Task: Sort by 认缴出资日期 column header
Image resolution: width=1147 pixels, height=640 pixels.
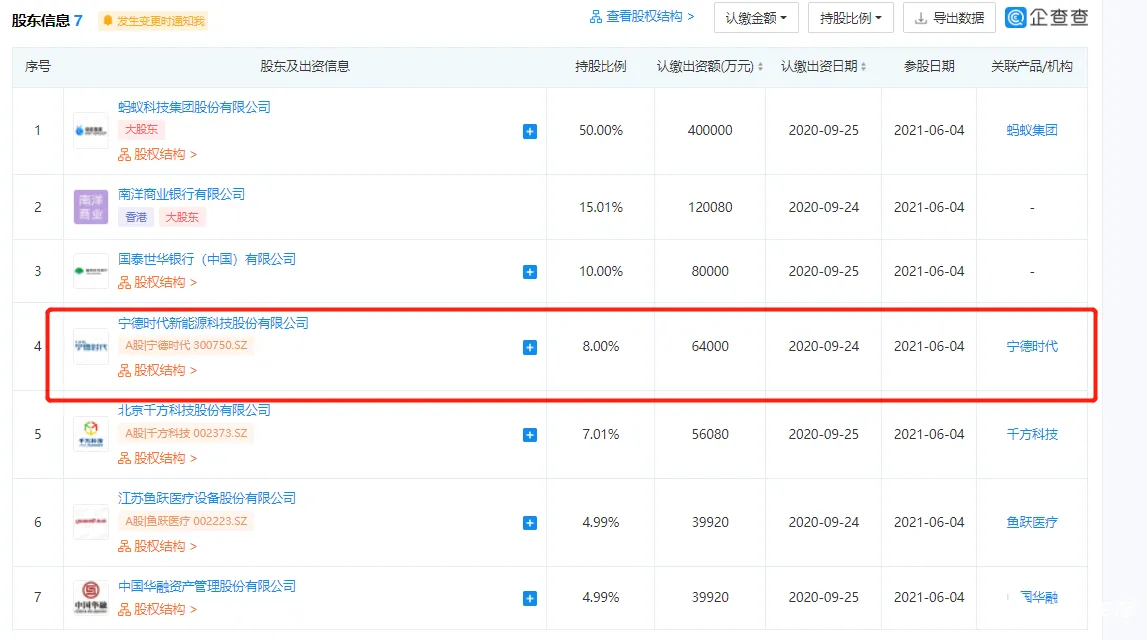Action: coord(823,67)
